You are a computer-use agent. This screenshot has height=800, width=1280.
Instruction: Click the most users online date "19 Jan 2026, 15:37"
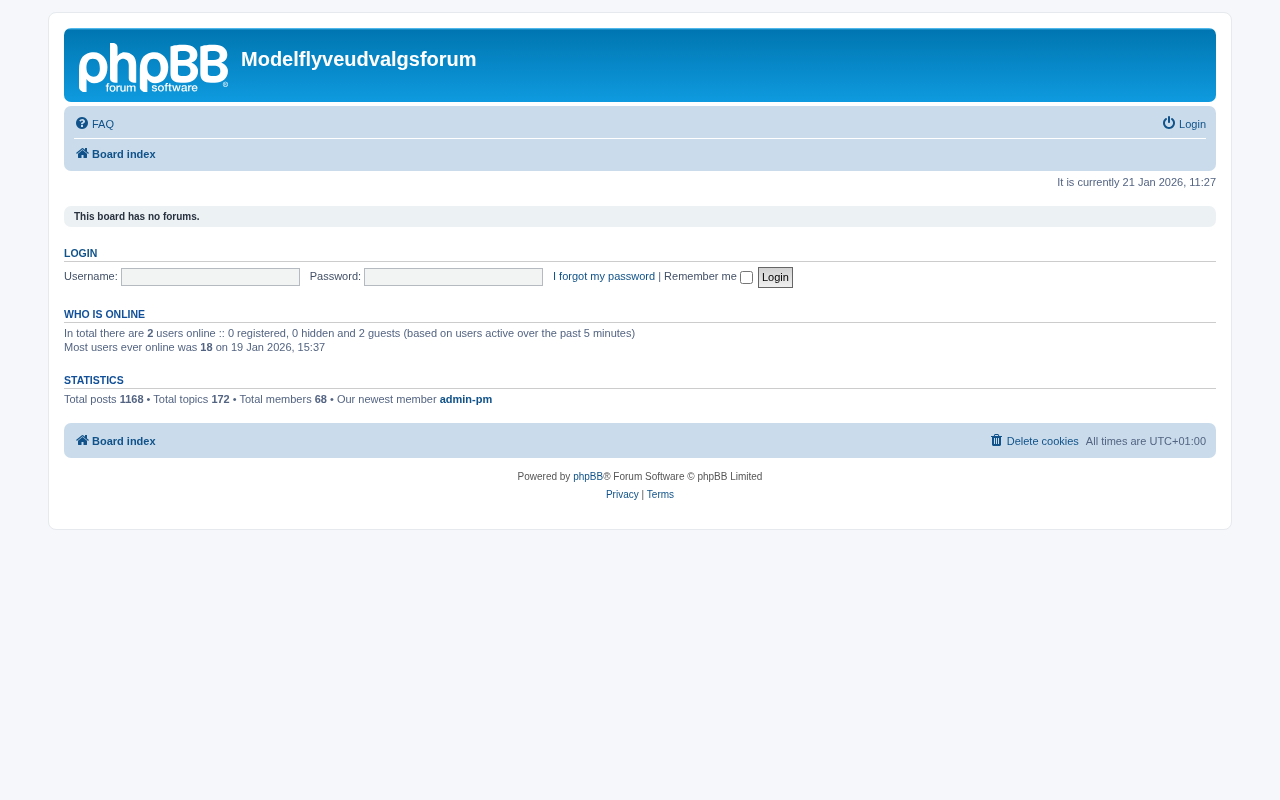click(x=278, y=347)
